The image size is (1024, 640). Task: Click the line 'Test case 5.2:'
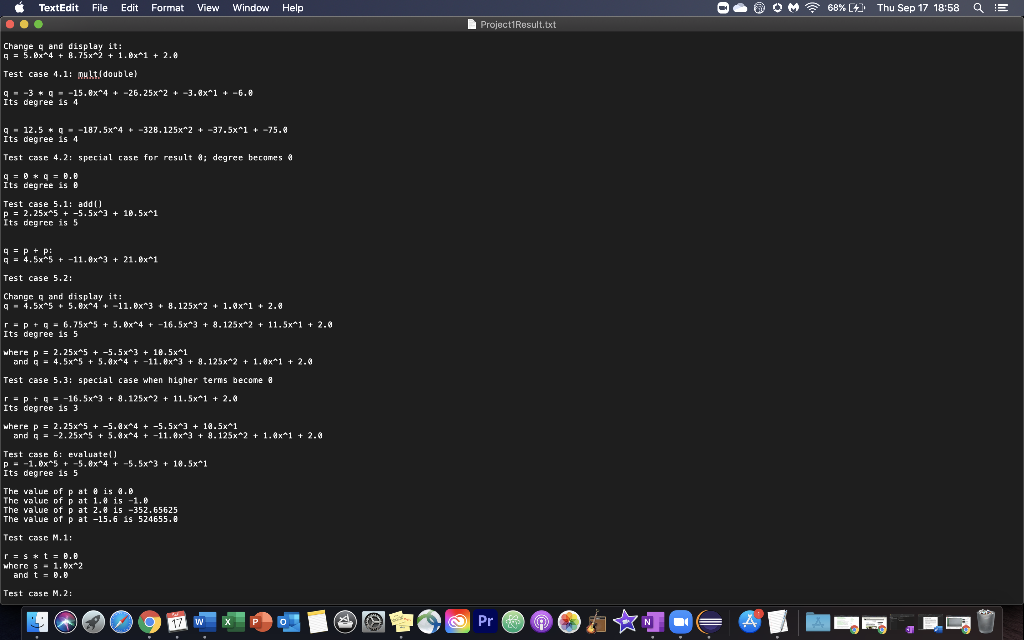click(38, 278)
